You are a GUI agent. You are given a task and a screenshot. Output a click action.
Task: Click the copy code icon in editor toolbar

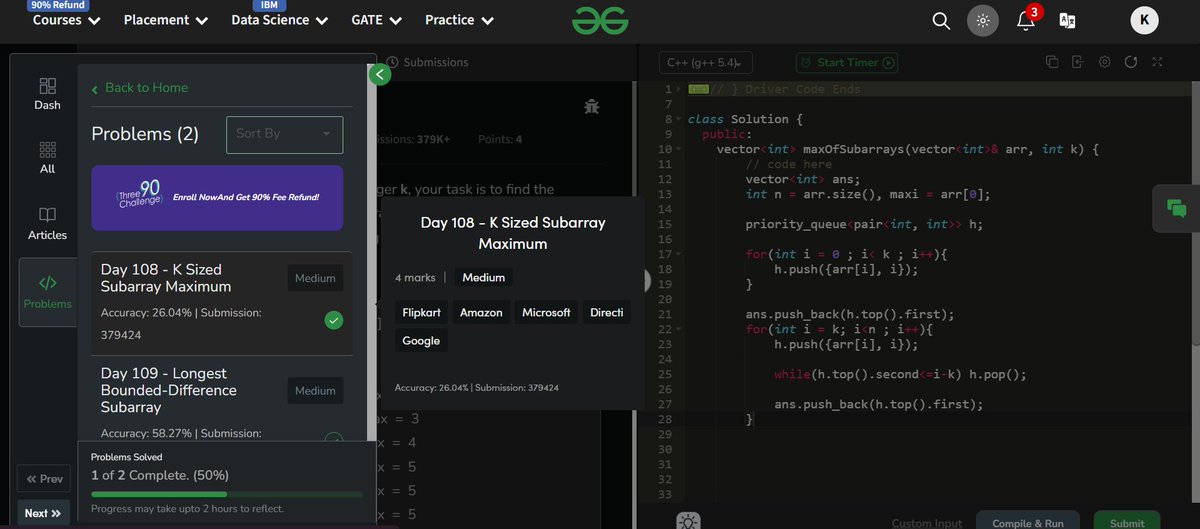click(1052, 62)
